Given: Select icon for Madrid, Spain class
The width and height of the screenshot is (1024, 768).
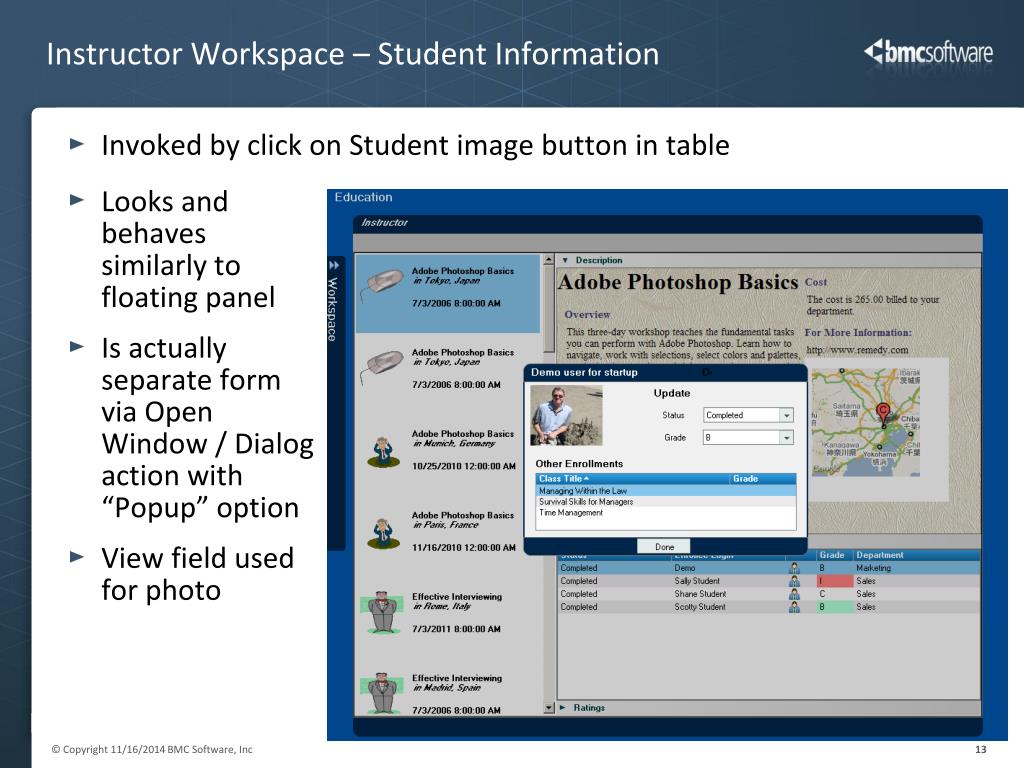Looking at the screenshot, I should tap(383, 692).
